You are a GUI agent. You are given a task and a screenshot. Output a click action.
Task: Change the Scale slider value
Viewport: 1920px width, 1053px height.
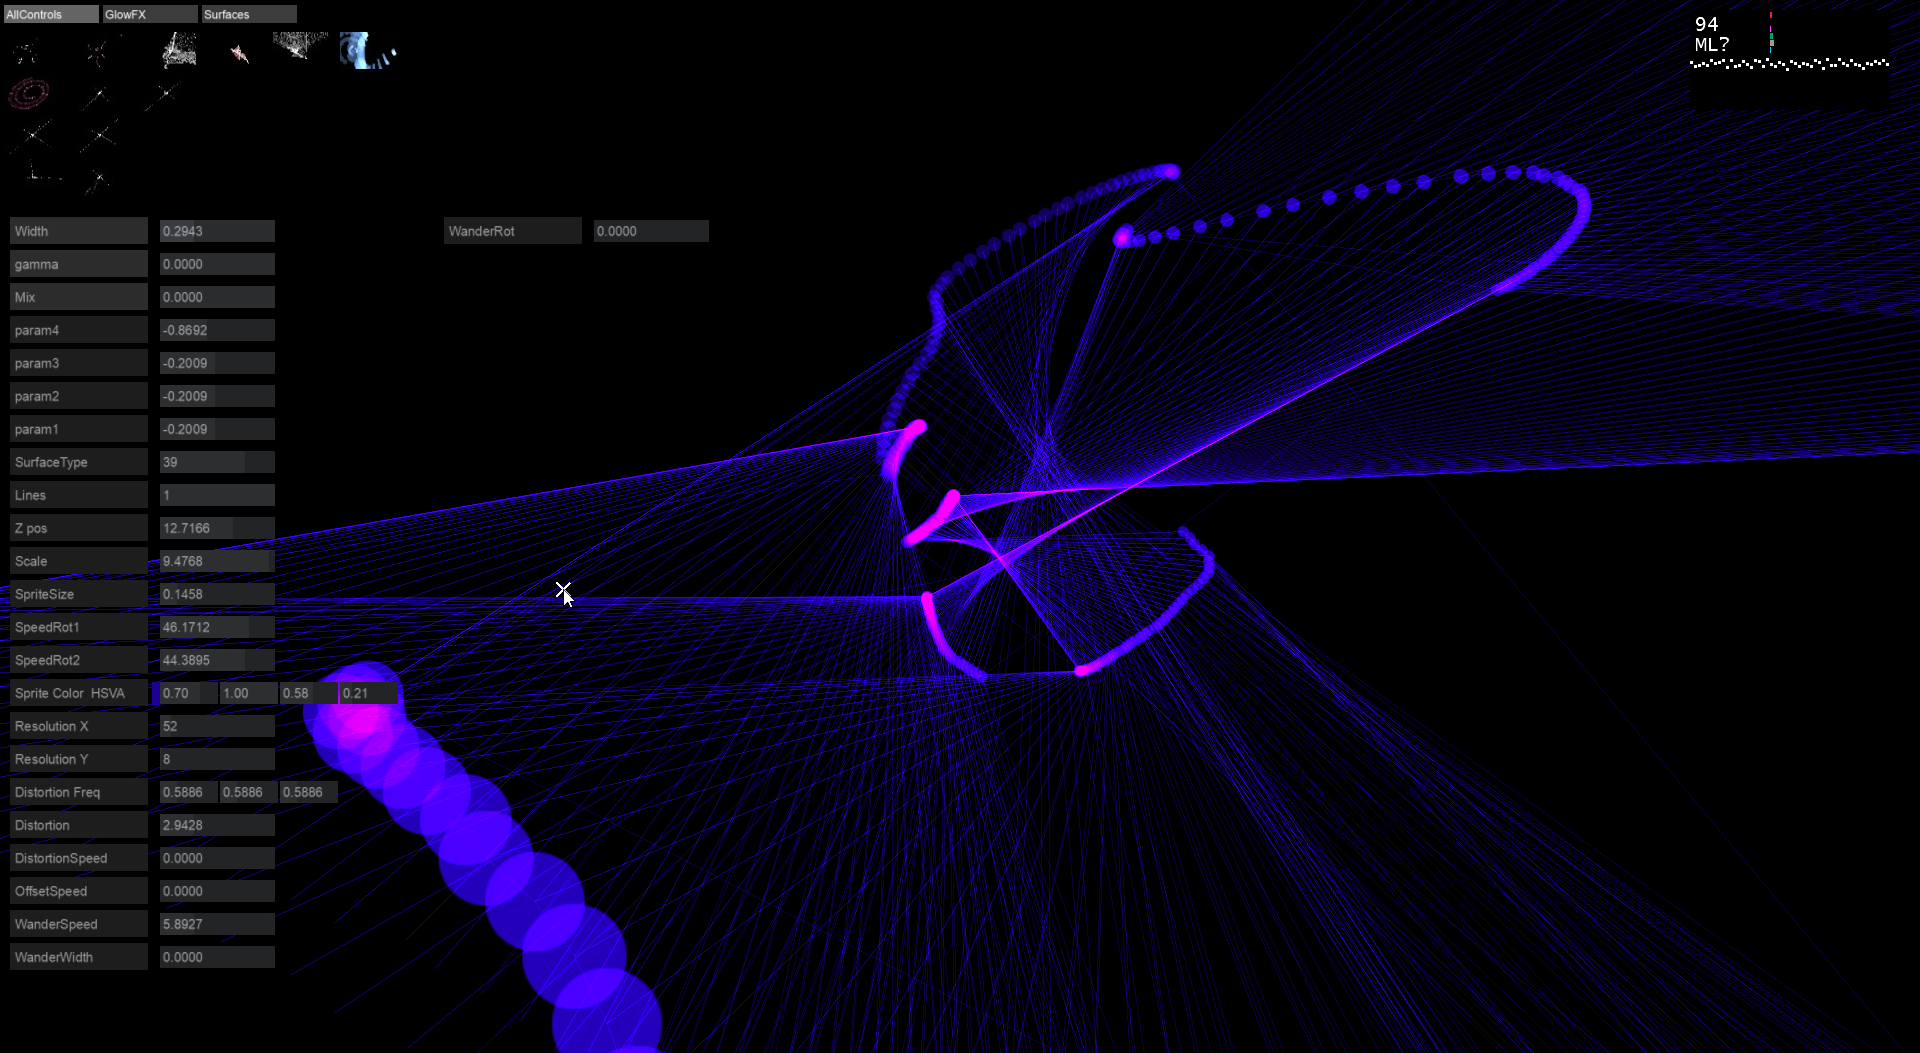click(217, 561)
